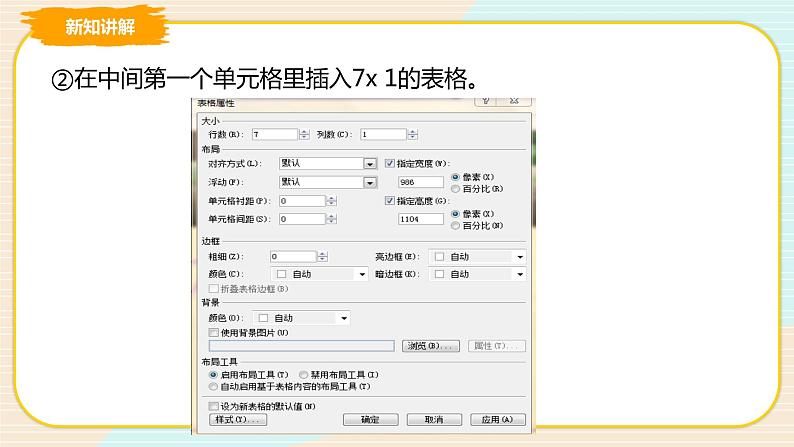Click the Style (样式) button
The image size is (794, 447).
238,420
